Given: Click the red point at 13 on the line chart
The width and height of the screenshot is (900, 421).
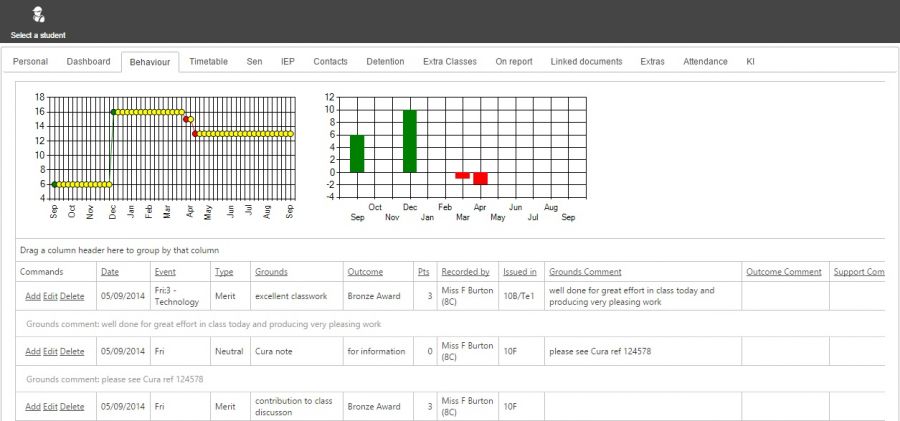Looking at the screenshot, I should [x=195, y=134].
